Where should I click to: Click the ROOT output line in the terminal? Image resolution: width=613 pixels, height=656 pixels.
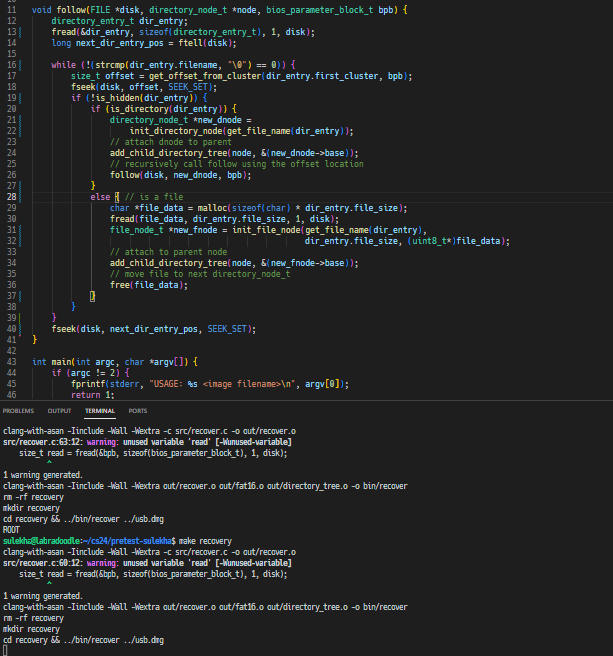click(x=12, y=530)
